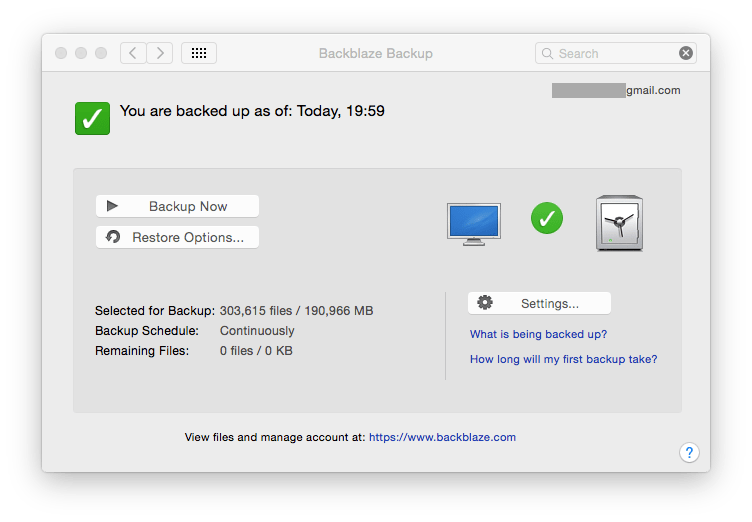The height and width of the screenshot is (522, 752).
Task: Click the round green checkmark icon
Action: click(546, 217)
